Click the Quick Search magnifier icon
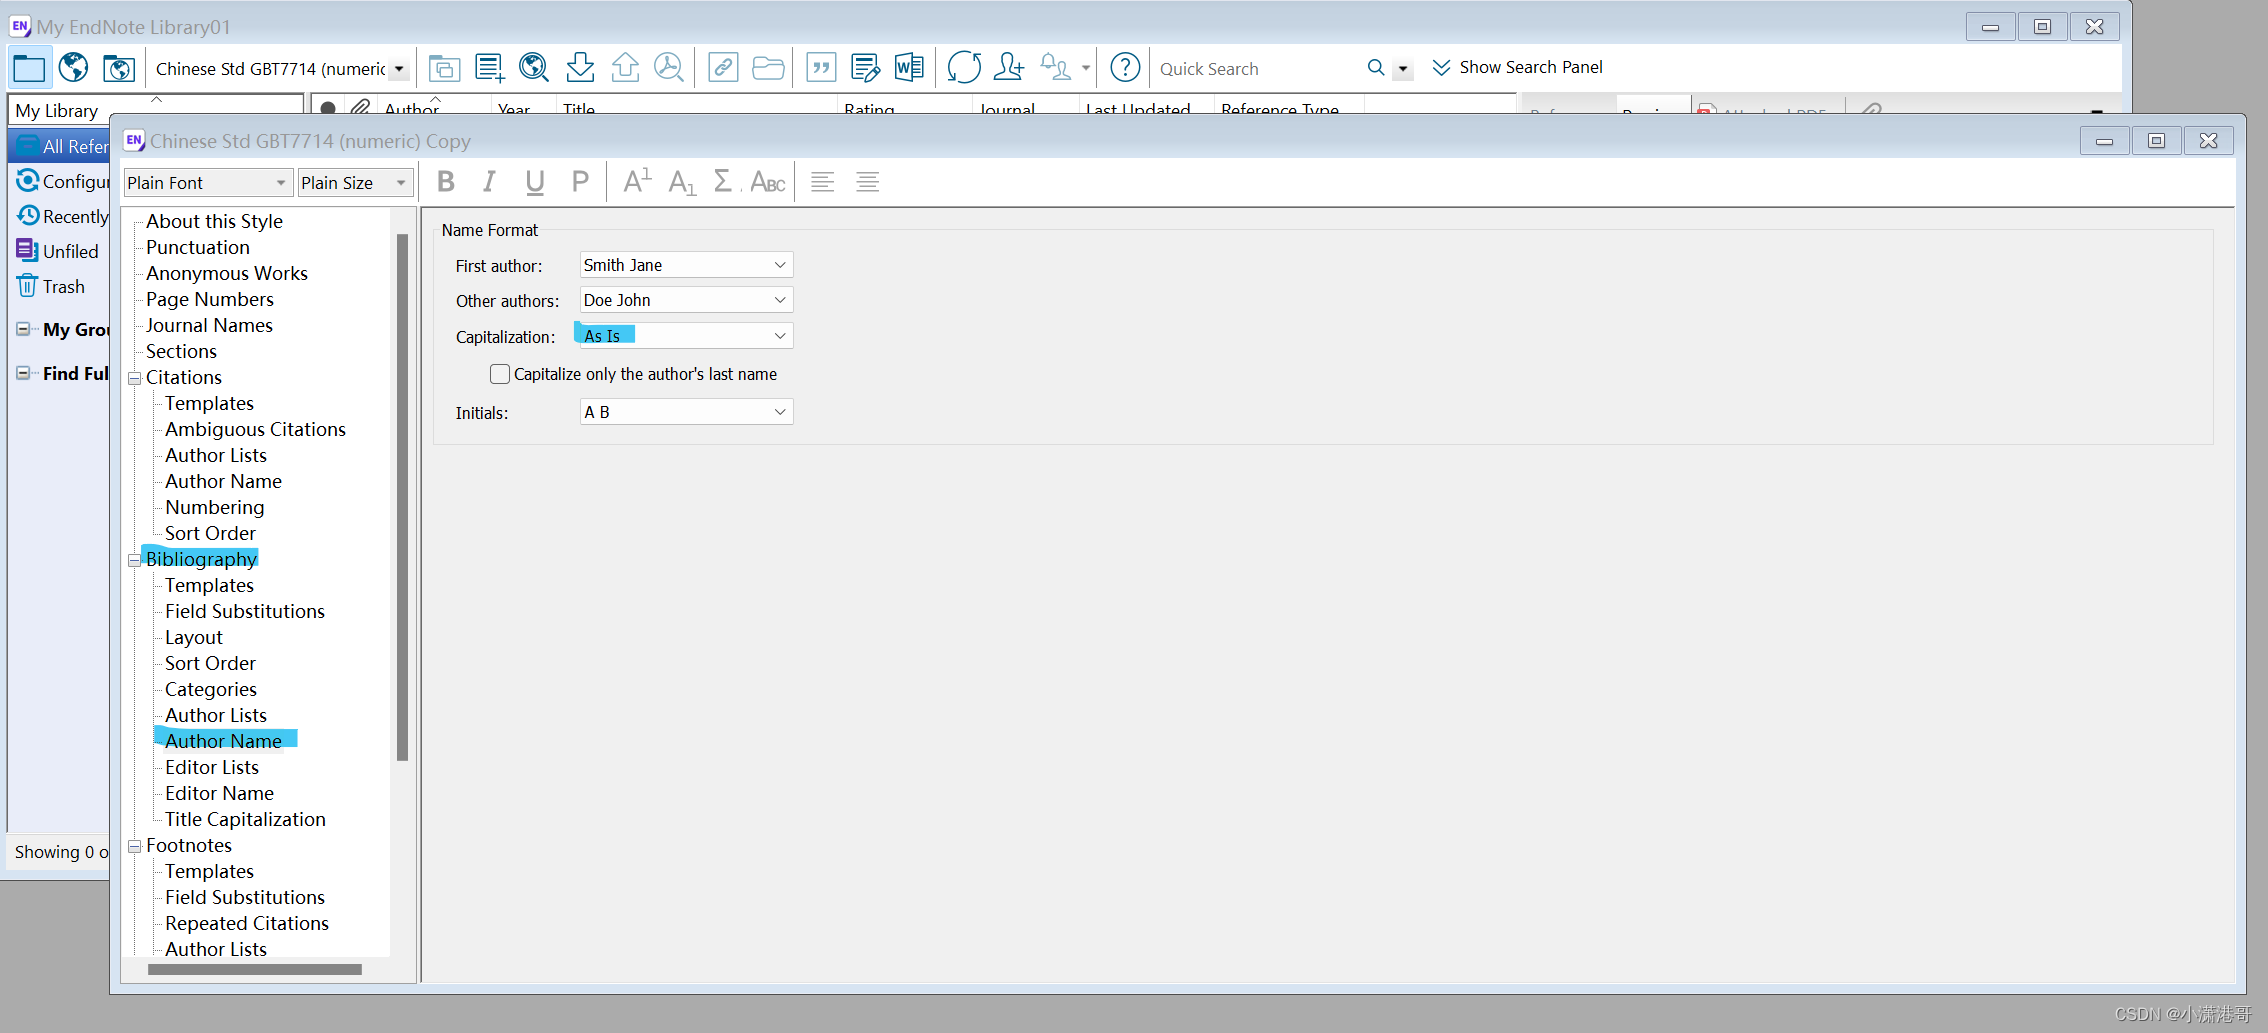Viewport: 2268px width, 1033px height. tap(1376, 68)
